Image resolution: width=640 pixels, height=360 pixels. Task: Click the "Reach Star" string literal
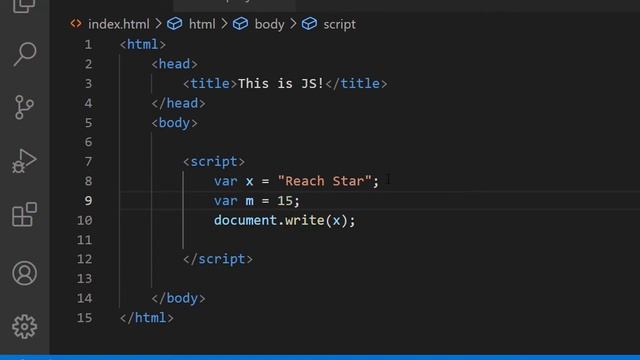[324, 181]
